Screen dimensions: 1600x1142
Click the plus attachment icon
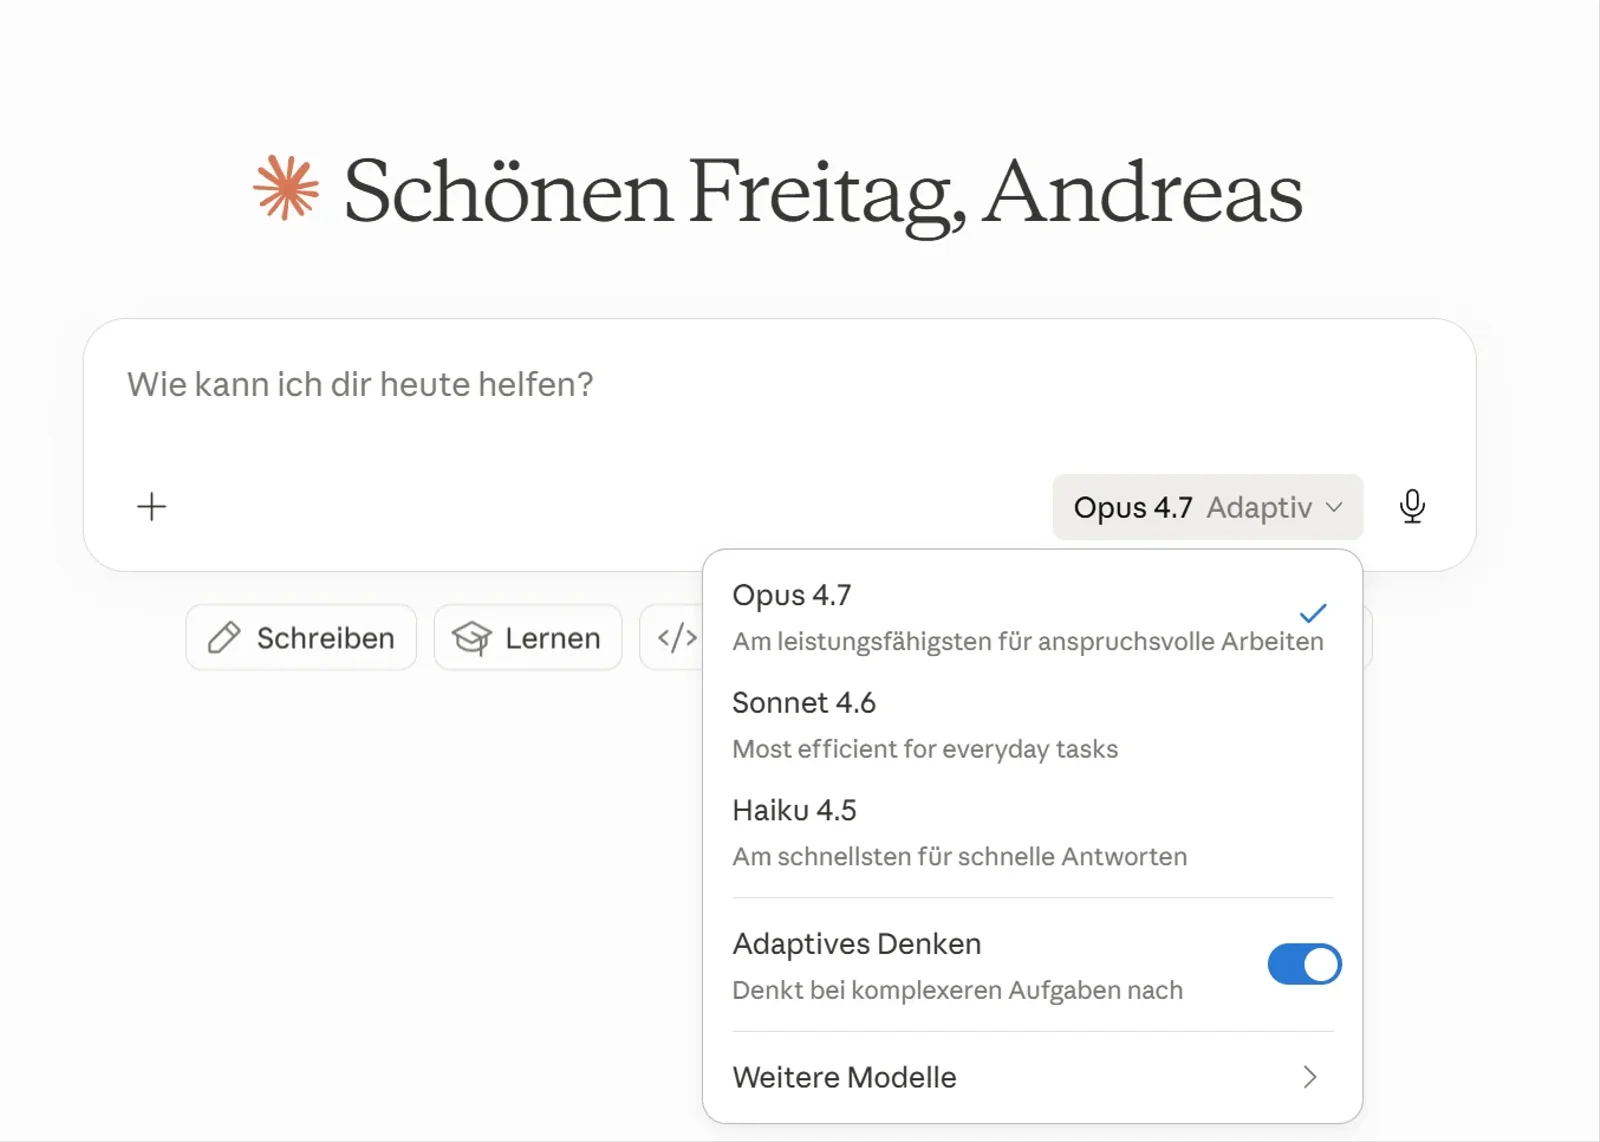[x=151, y=507]
